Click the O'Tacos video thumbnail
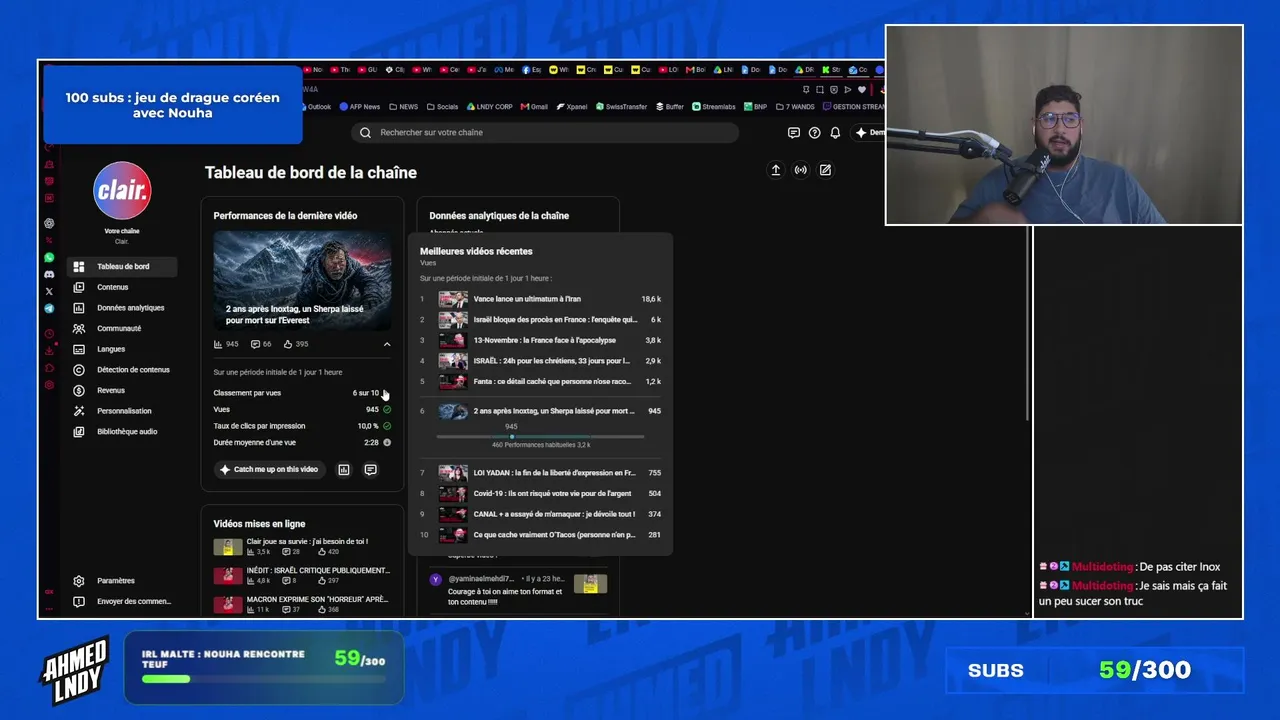This screenshot has width=1280, height=720. pos(453,535)
